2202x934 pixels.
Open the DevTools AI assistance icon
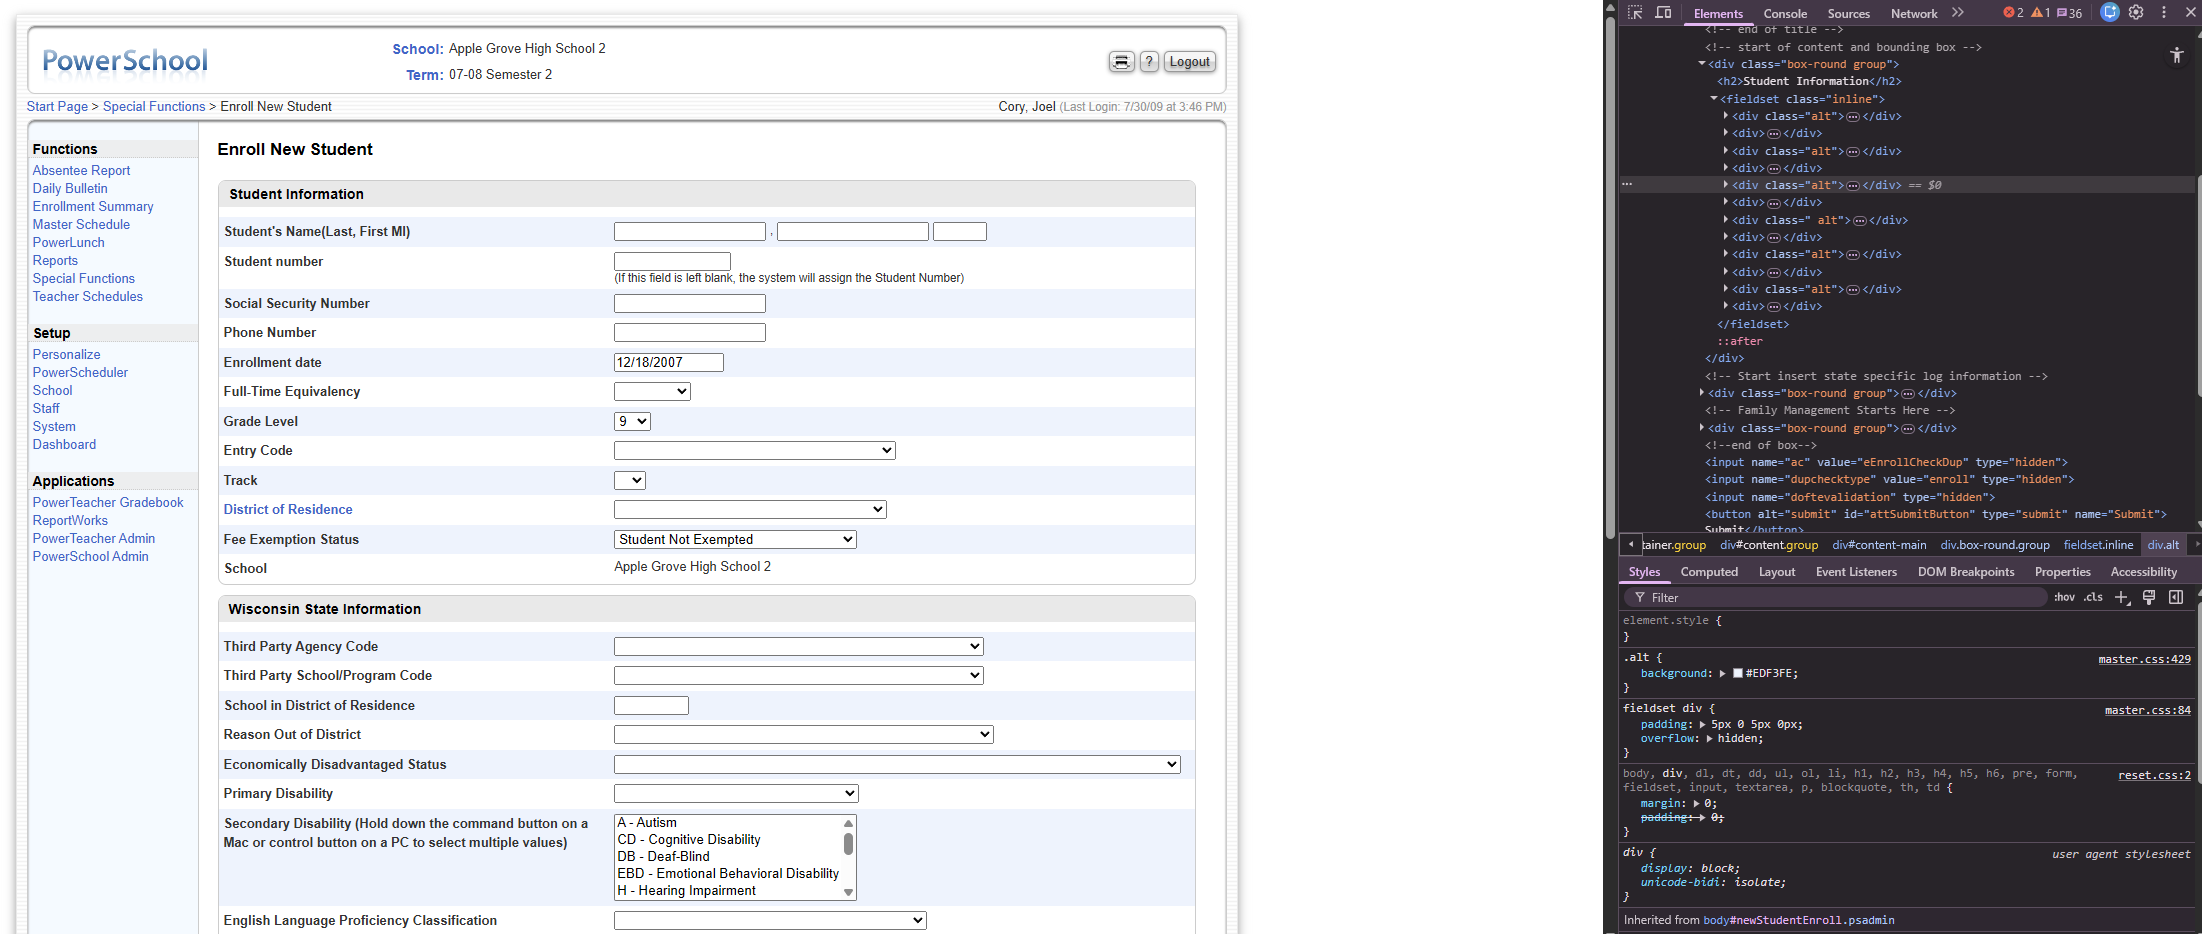(2109, 13)
